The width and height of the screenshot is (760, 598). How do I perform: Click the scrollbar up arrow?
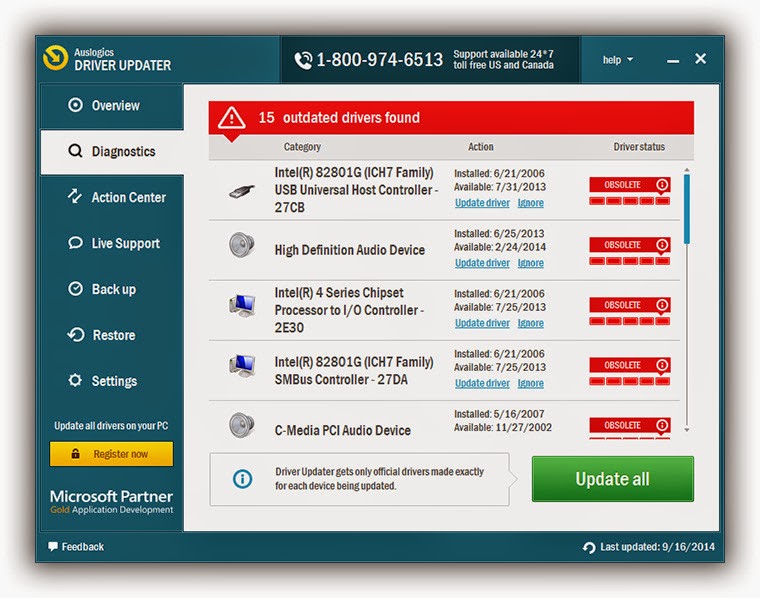(686, 170)
